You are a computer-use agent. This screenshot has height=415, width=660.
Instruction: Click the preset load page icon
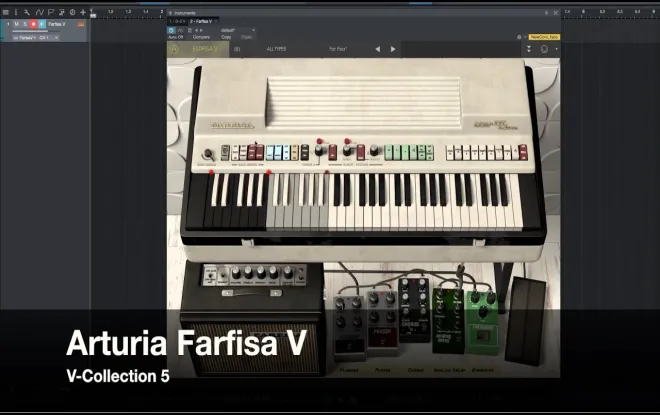click(190, 30)
